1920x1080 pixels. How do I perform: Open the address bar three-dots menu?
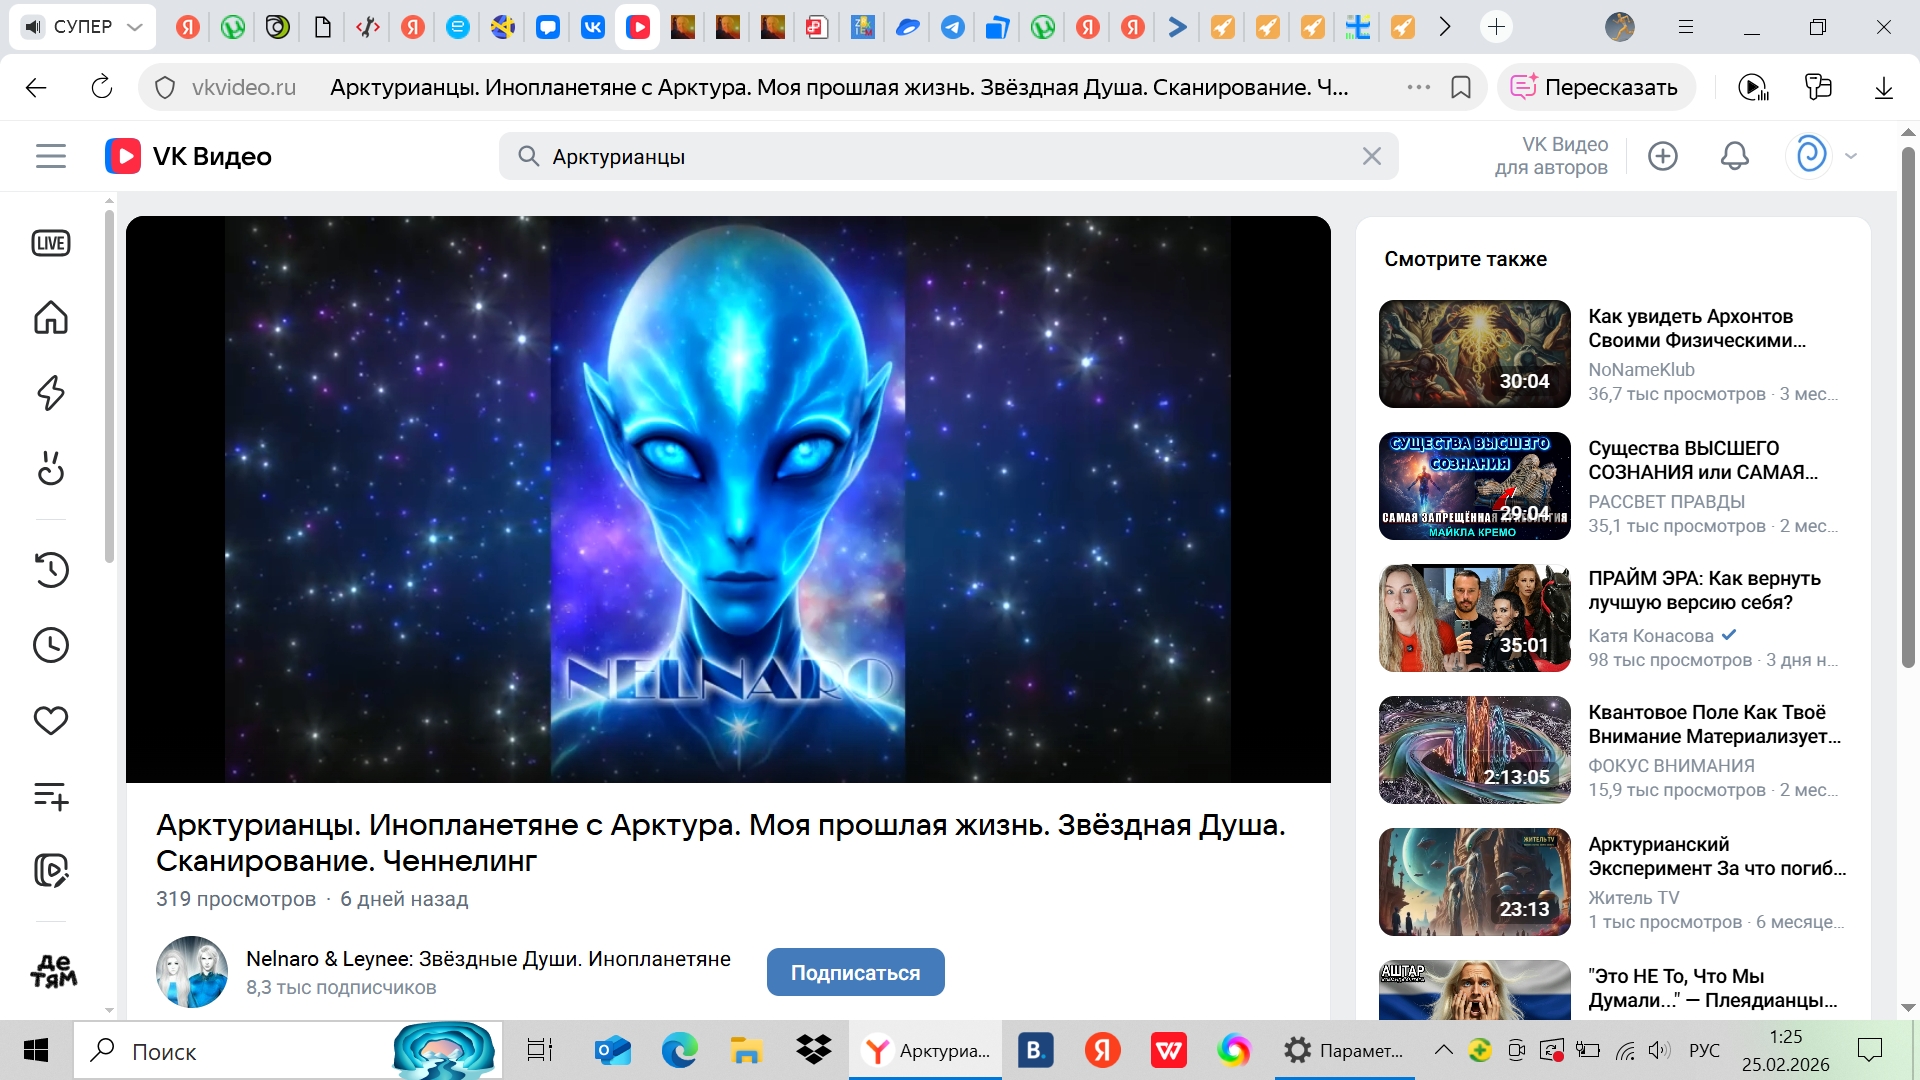[1418, 88]
